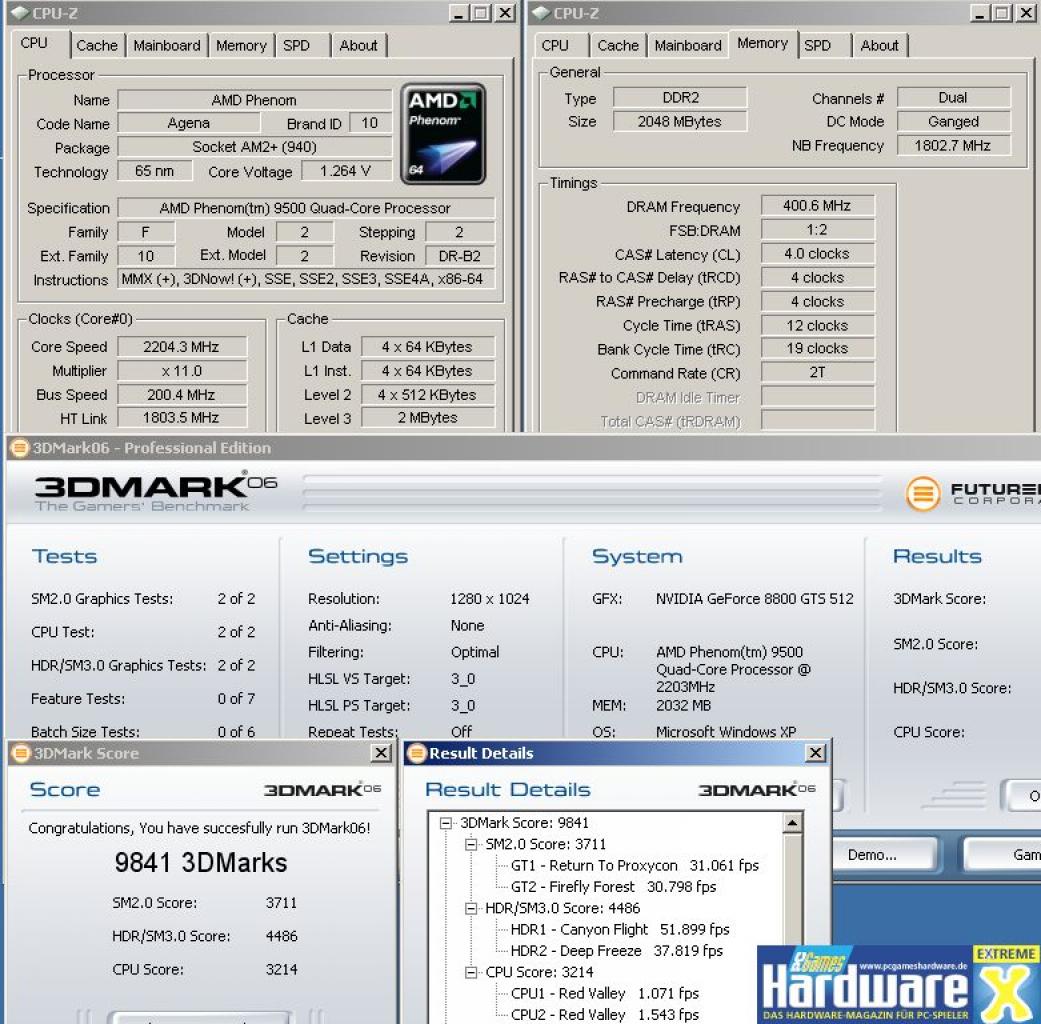Collapse the CPU Score: 3214 node
The height and width of the screenshot is (1024, 1041).
click(471, 973)
